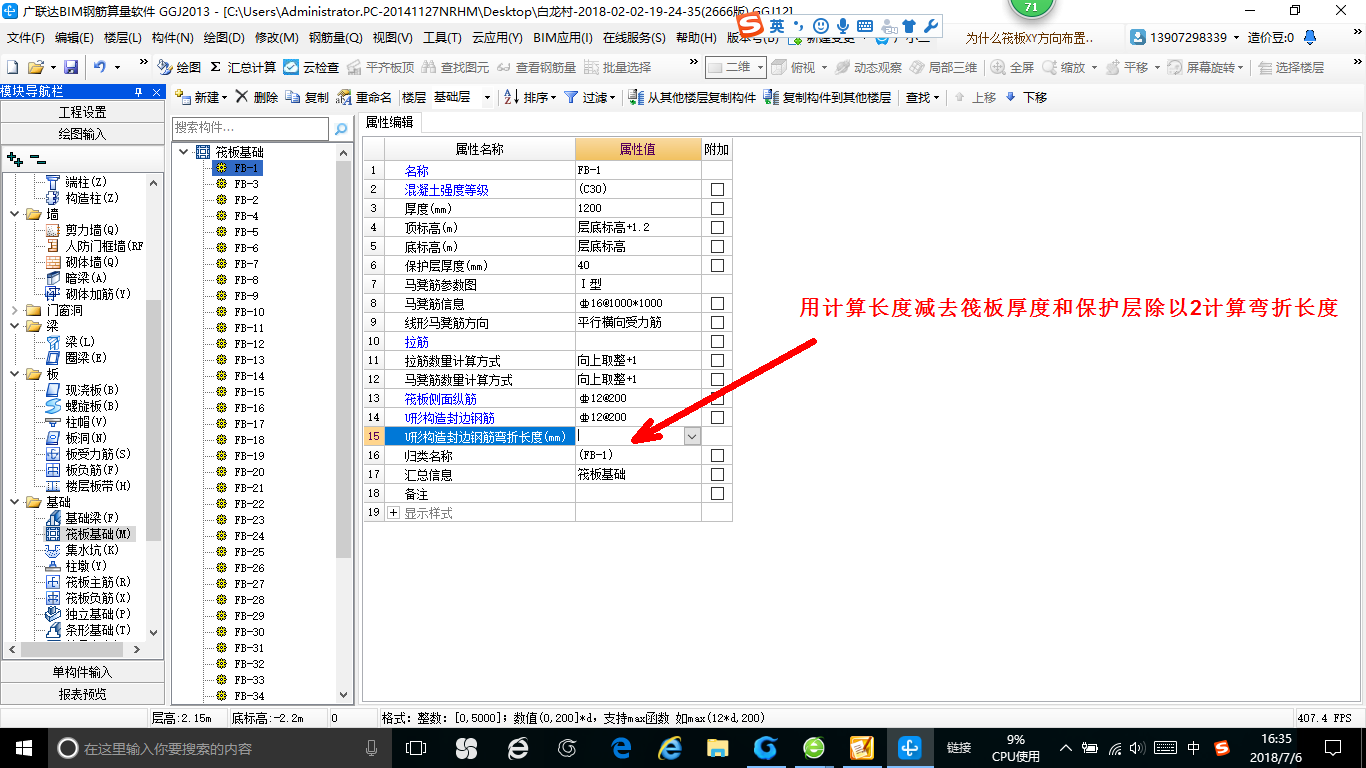This screenshot has width=1366, height=768.
Task: Collapse the 筏板基础 component tree root
Action: click(x=183, y=152)
